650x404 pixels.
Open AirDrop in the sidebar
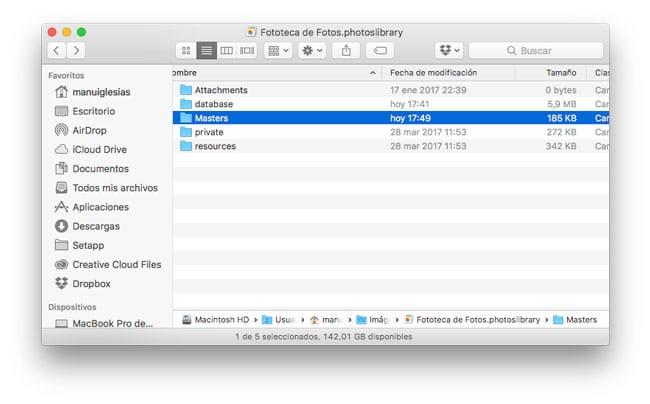point(81,130)
